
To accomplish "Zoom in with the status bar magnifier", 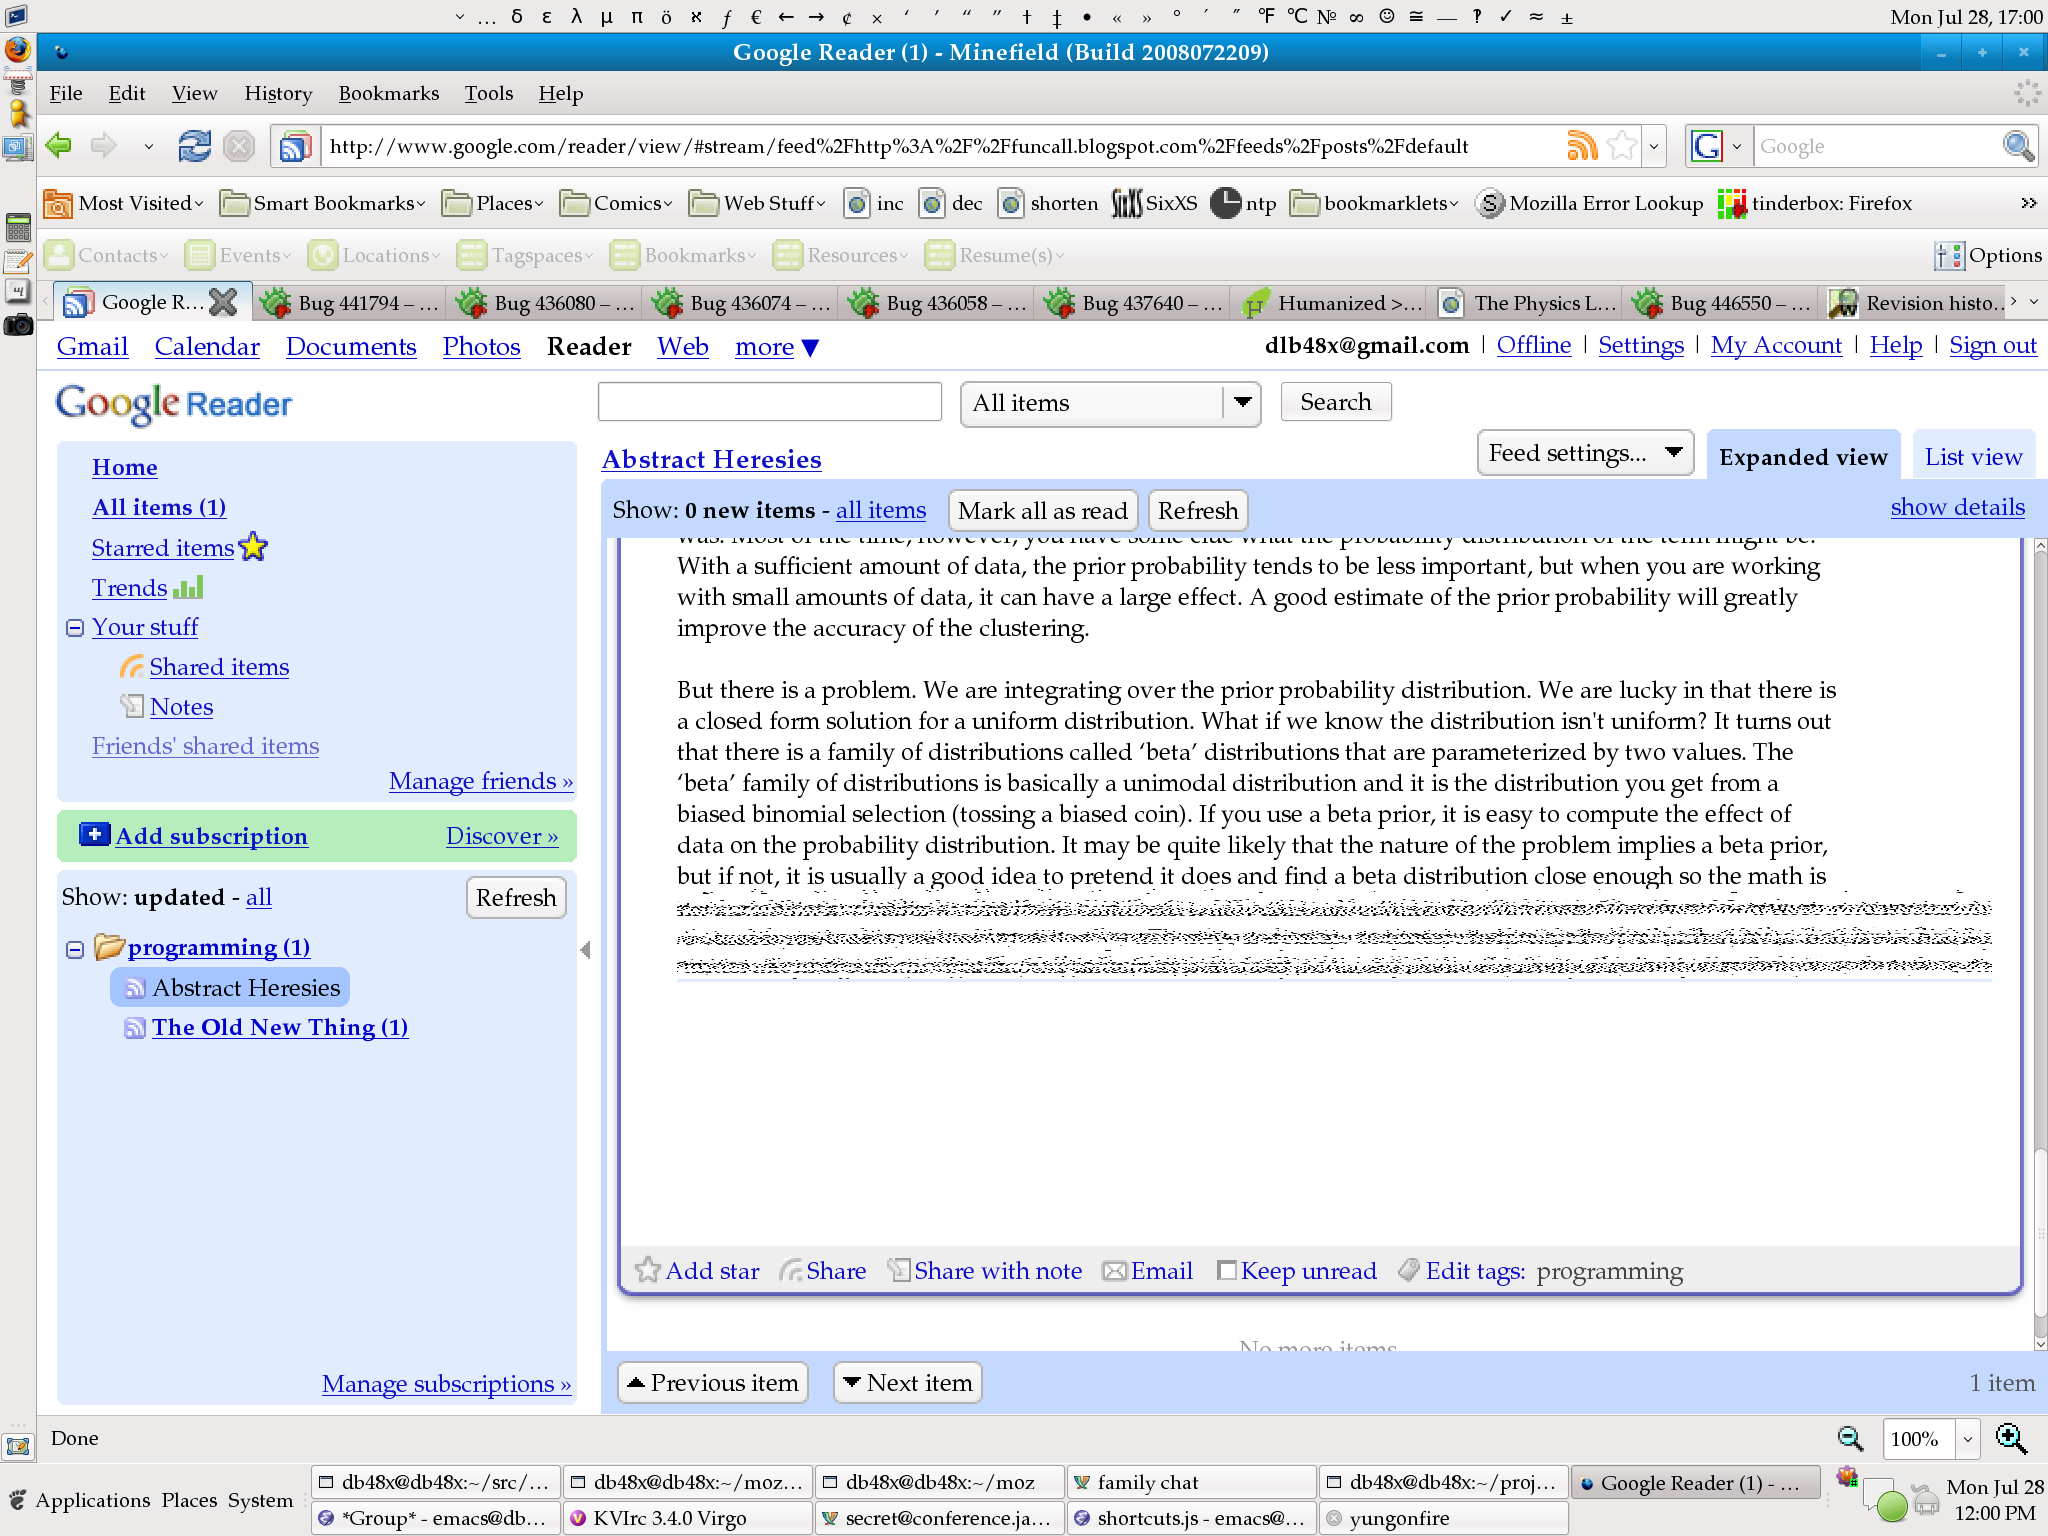I will (2011, 1439).
